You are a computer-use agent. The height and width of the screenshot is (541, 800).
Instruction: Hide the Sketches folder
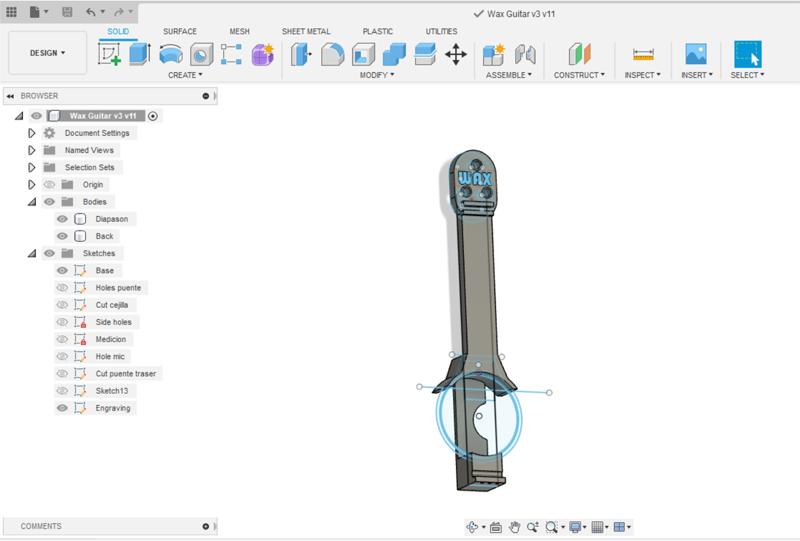(49, 253)
